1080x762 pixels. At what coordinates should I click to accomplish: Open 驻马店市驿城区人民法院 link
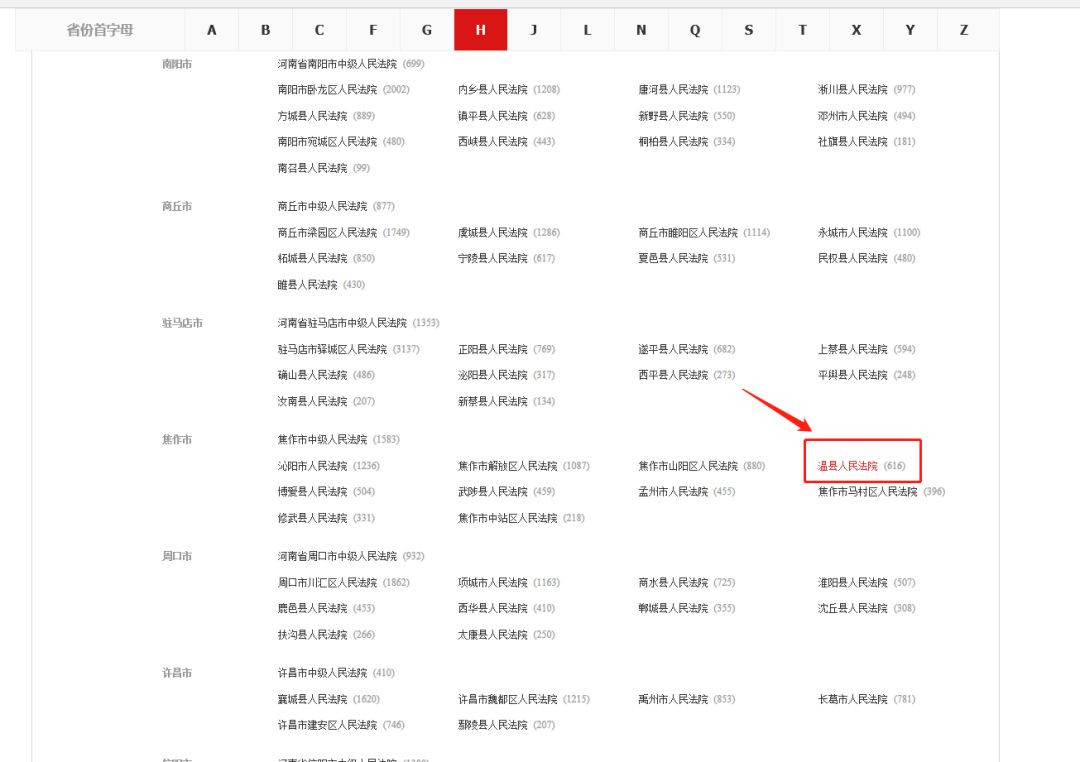332,349
